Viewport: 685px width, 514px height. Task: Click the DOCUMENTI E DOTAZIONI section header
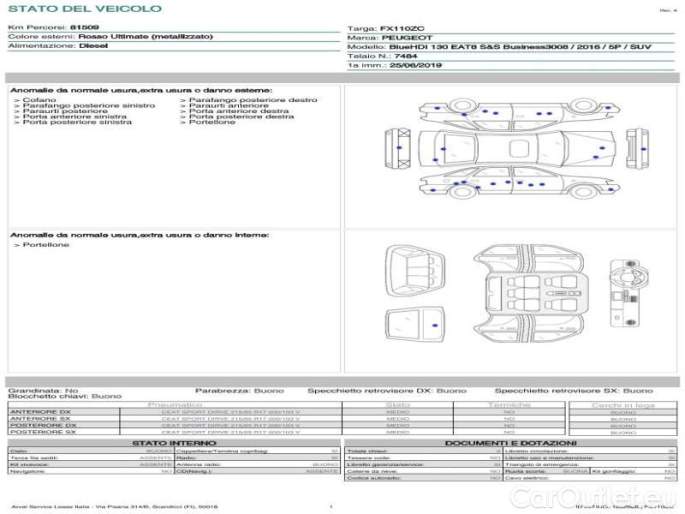coord(511,443)
